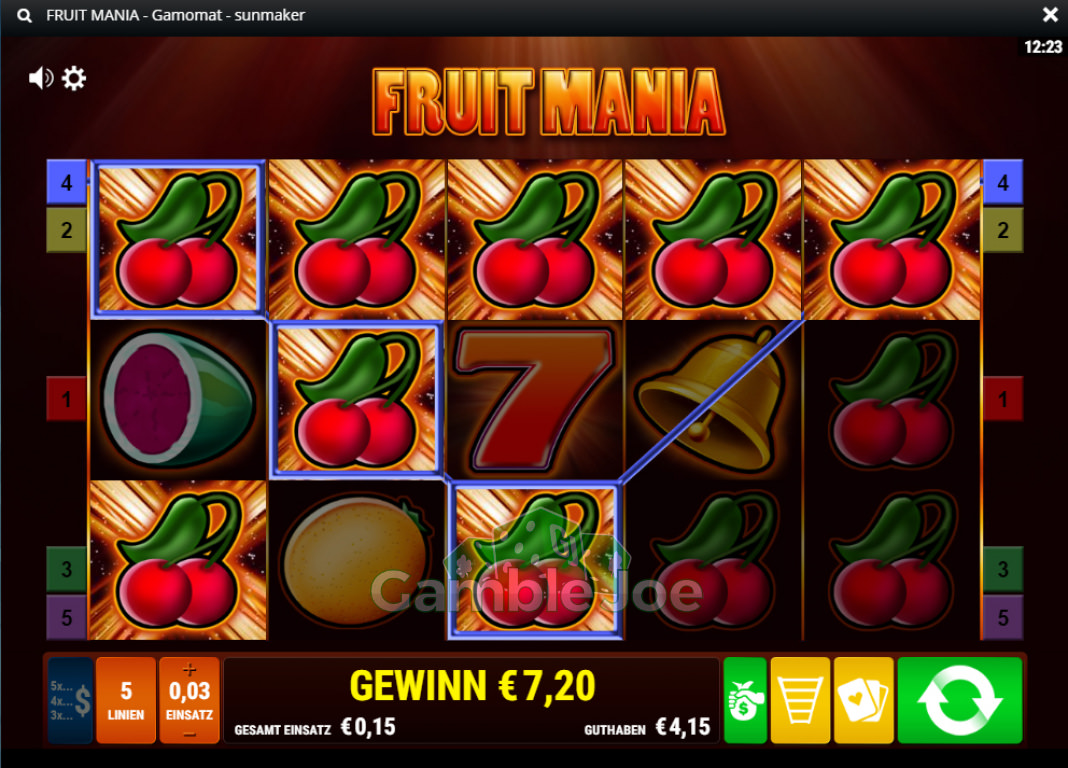Click the red 7 symbol on the reels

535,400
